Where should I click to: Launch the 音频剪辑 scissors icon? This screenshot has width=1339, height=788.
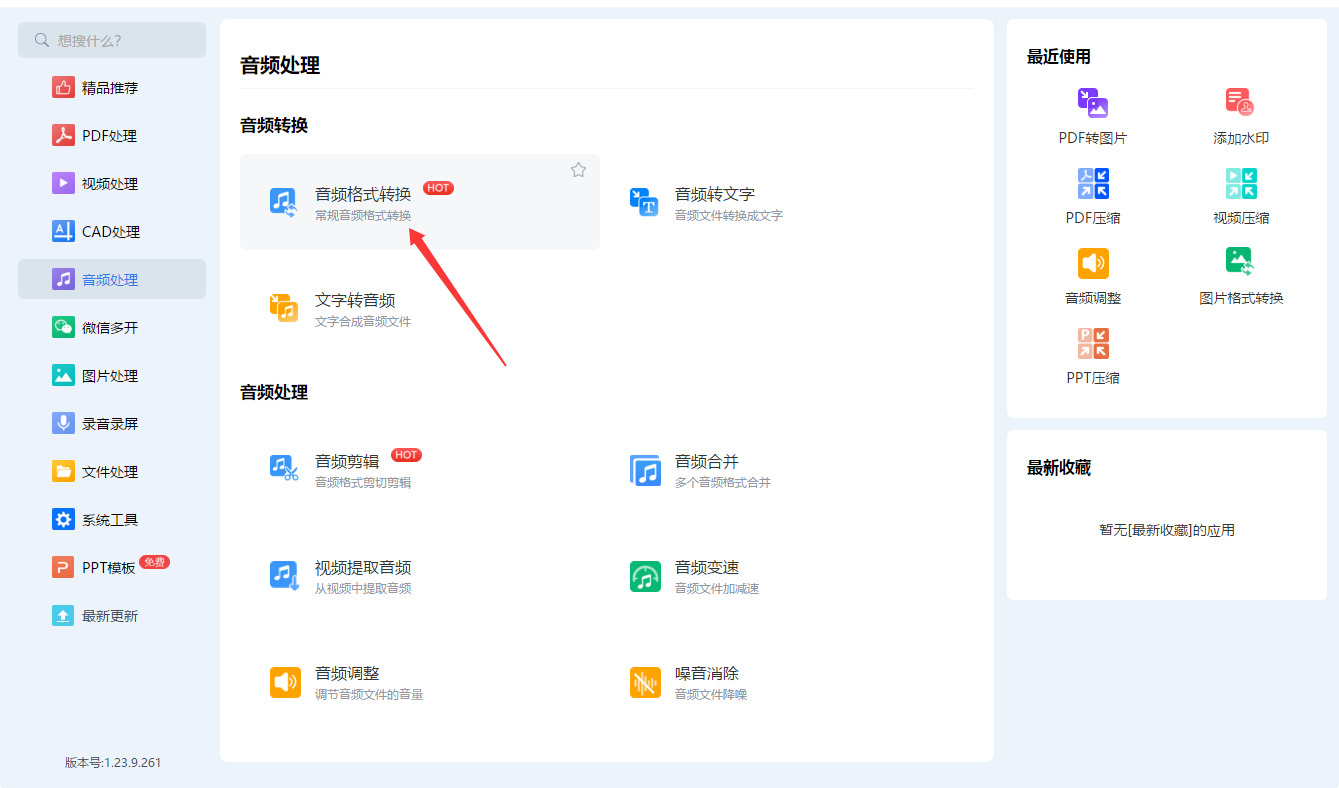click(x=284, y=467)
